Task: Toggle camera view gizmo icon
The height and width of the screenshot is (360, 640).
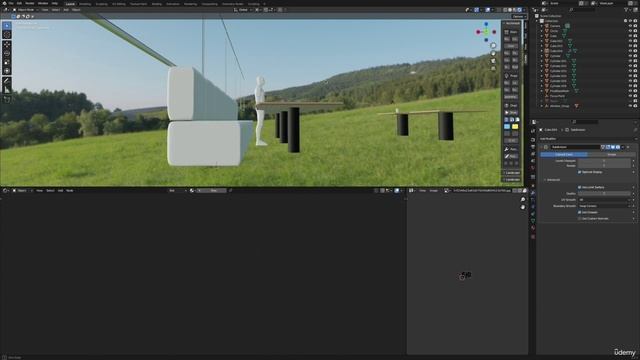Action: tap(493, 61)
